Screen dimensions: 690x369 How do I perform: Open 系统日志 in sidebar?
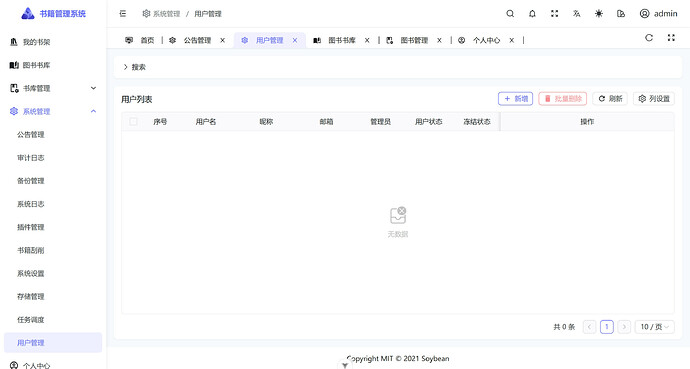click(53, 204)
